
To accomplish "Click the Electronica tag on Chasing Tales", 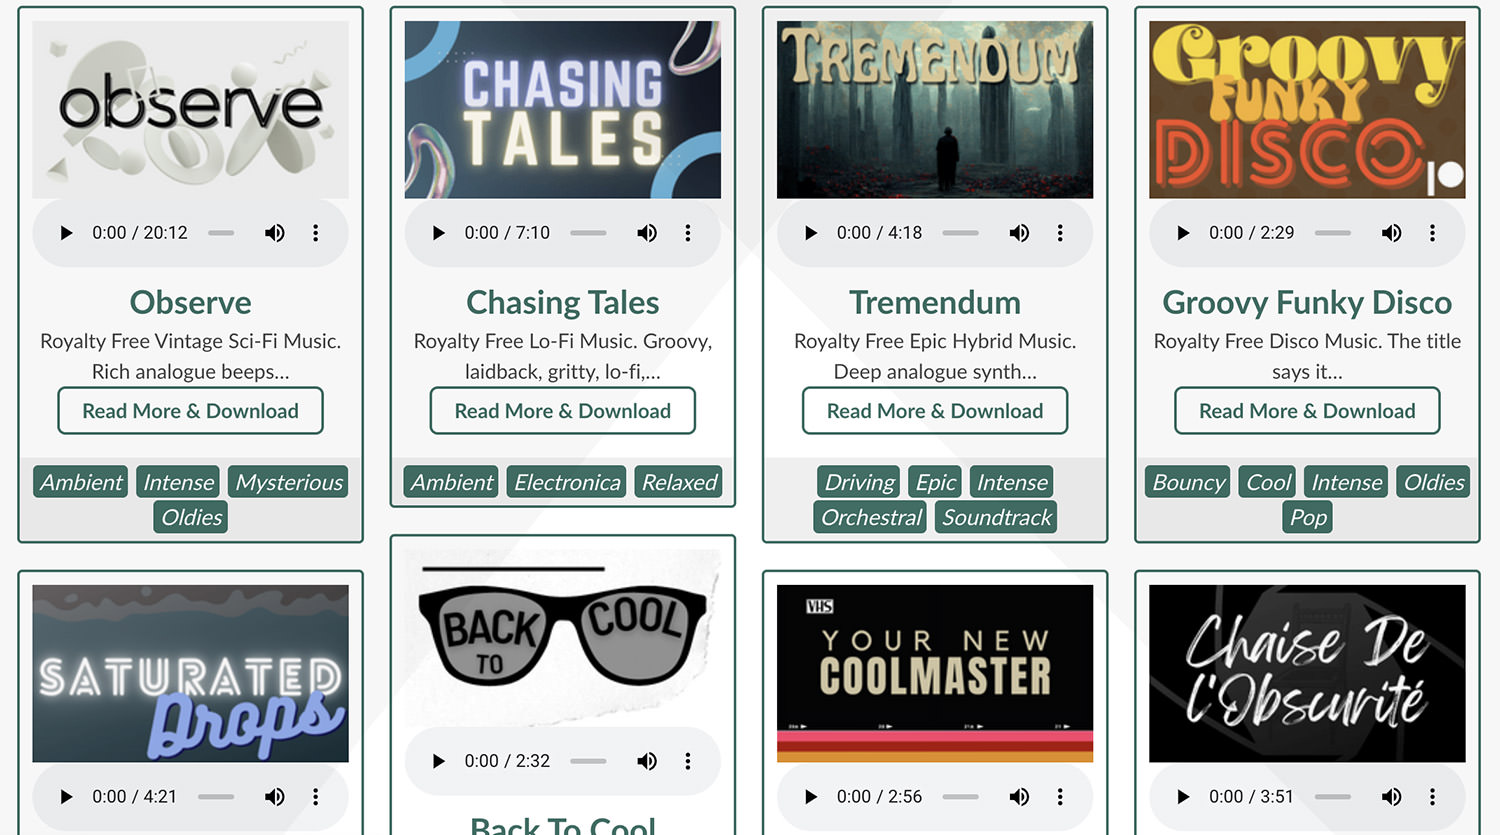I will (567, 482).
